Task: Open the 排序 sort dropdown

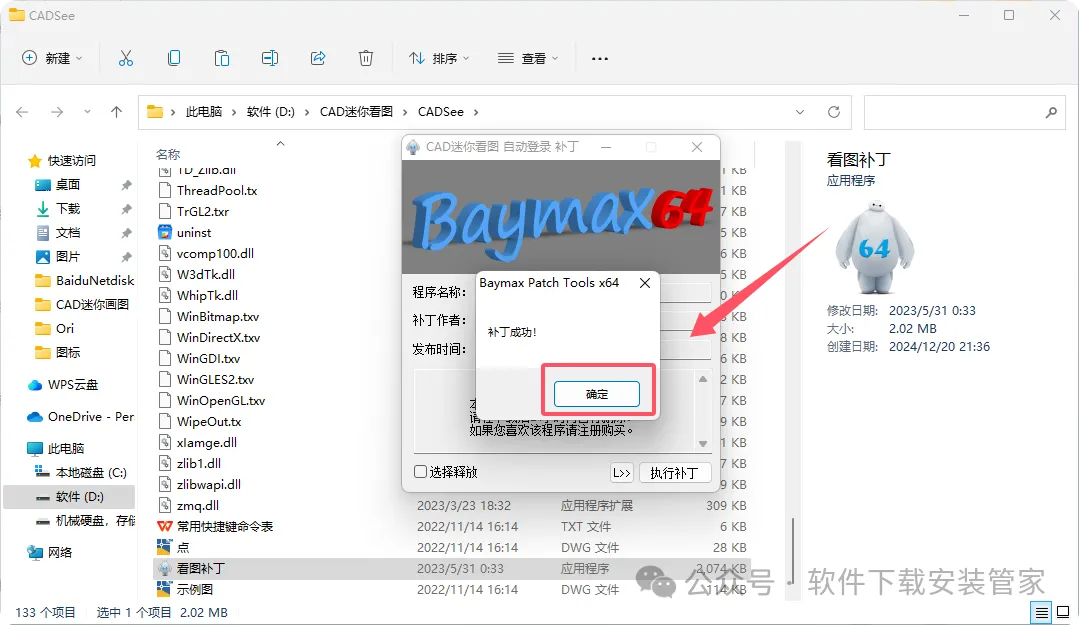Action: click(439, 59)
